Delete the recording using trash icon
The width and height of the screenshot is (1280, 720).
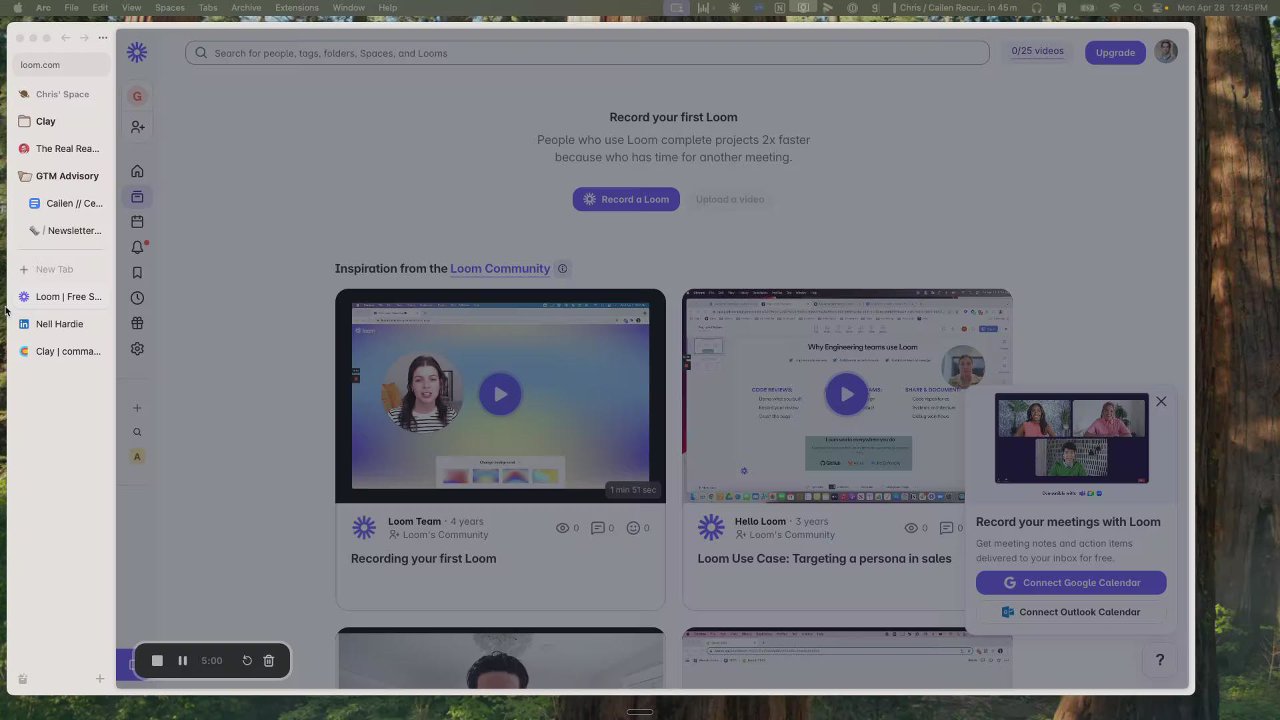coord(268,661)
